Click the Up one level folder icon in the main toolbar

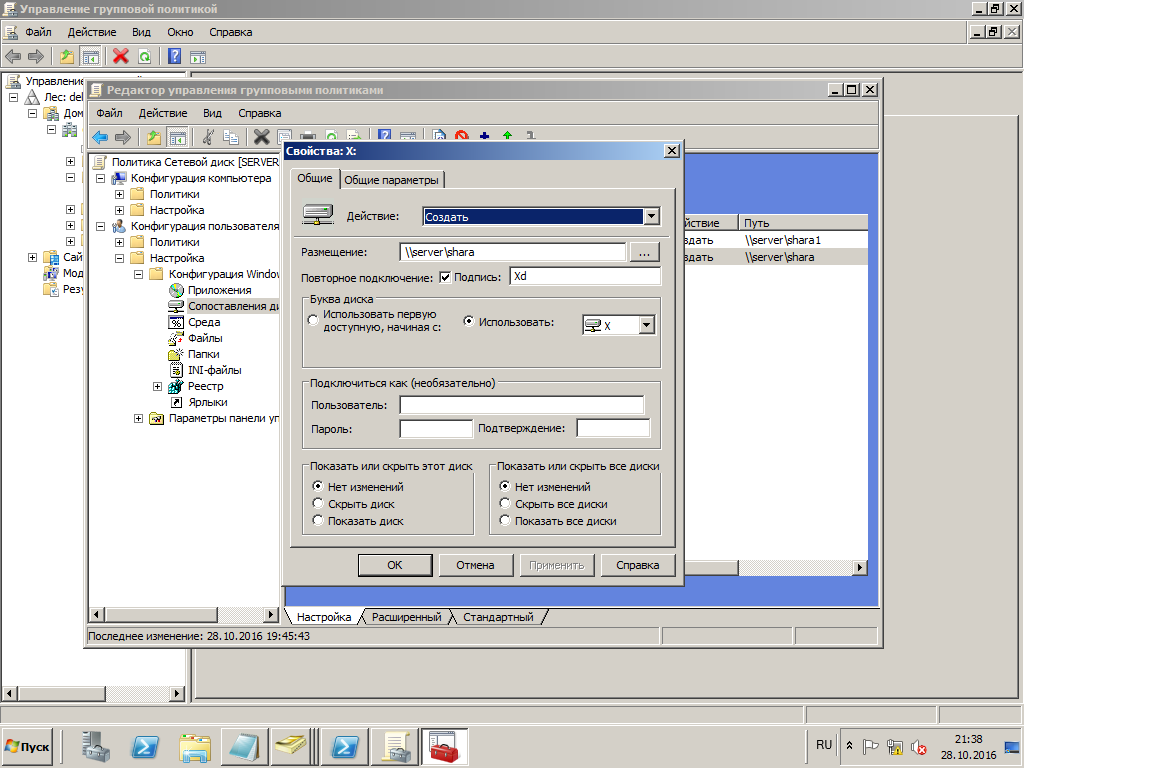(67, 56)
